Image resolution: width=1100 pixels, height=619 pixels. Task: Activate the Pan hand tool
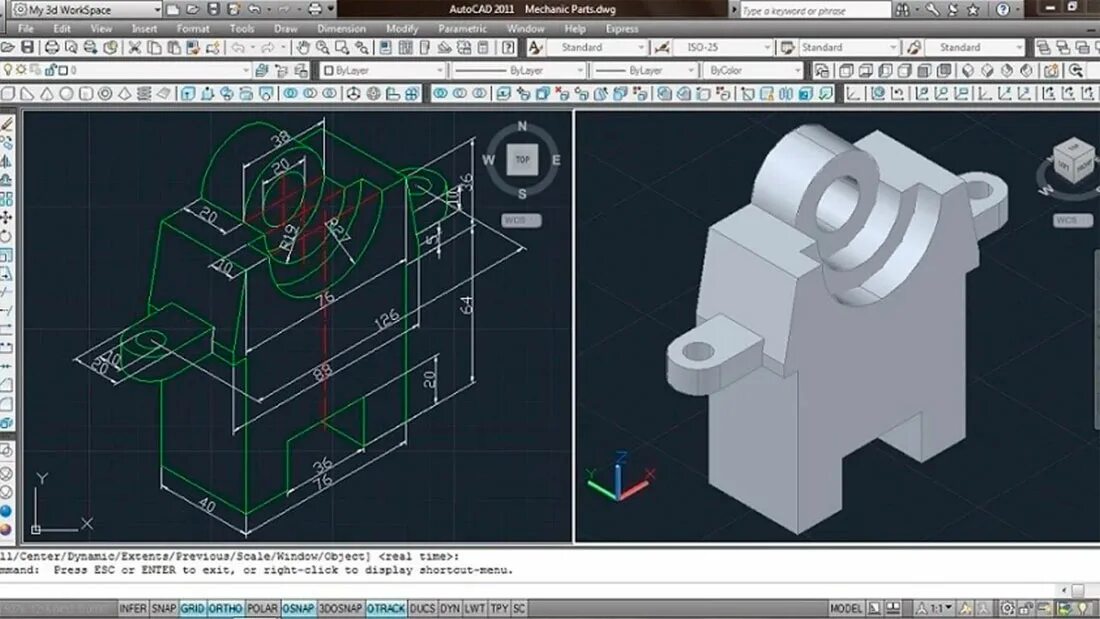click(302, 48)
